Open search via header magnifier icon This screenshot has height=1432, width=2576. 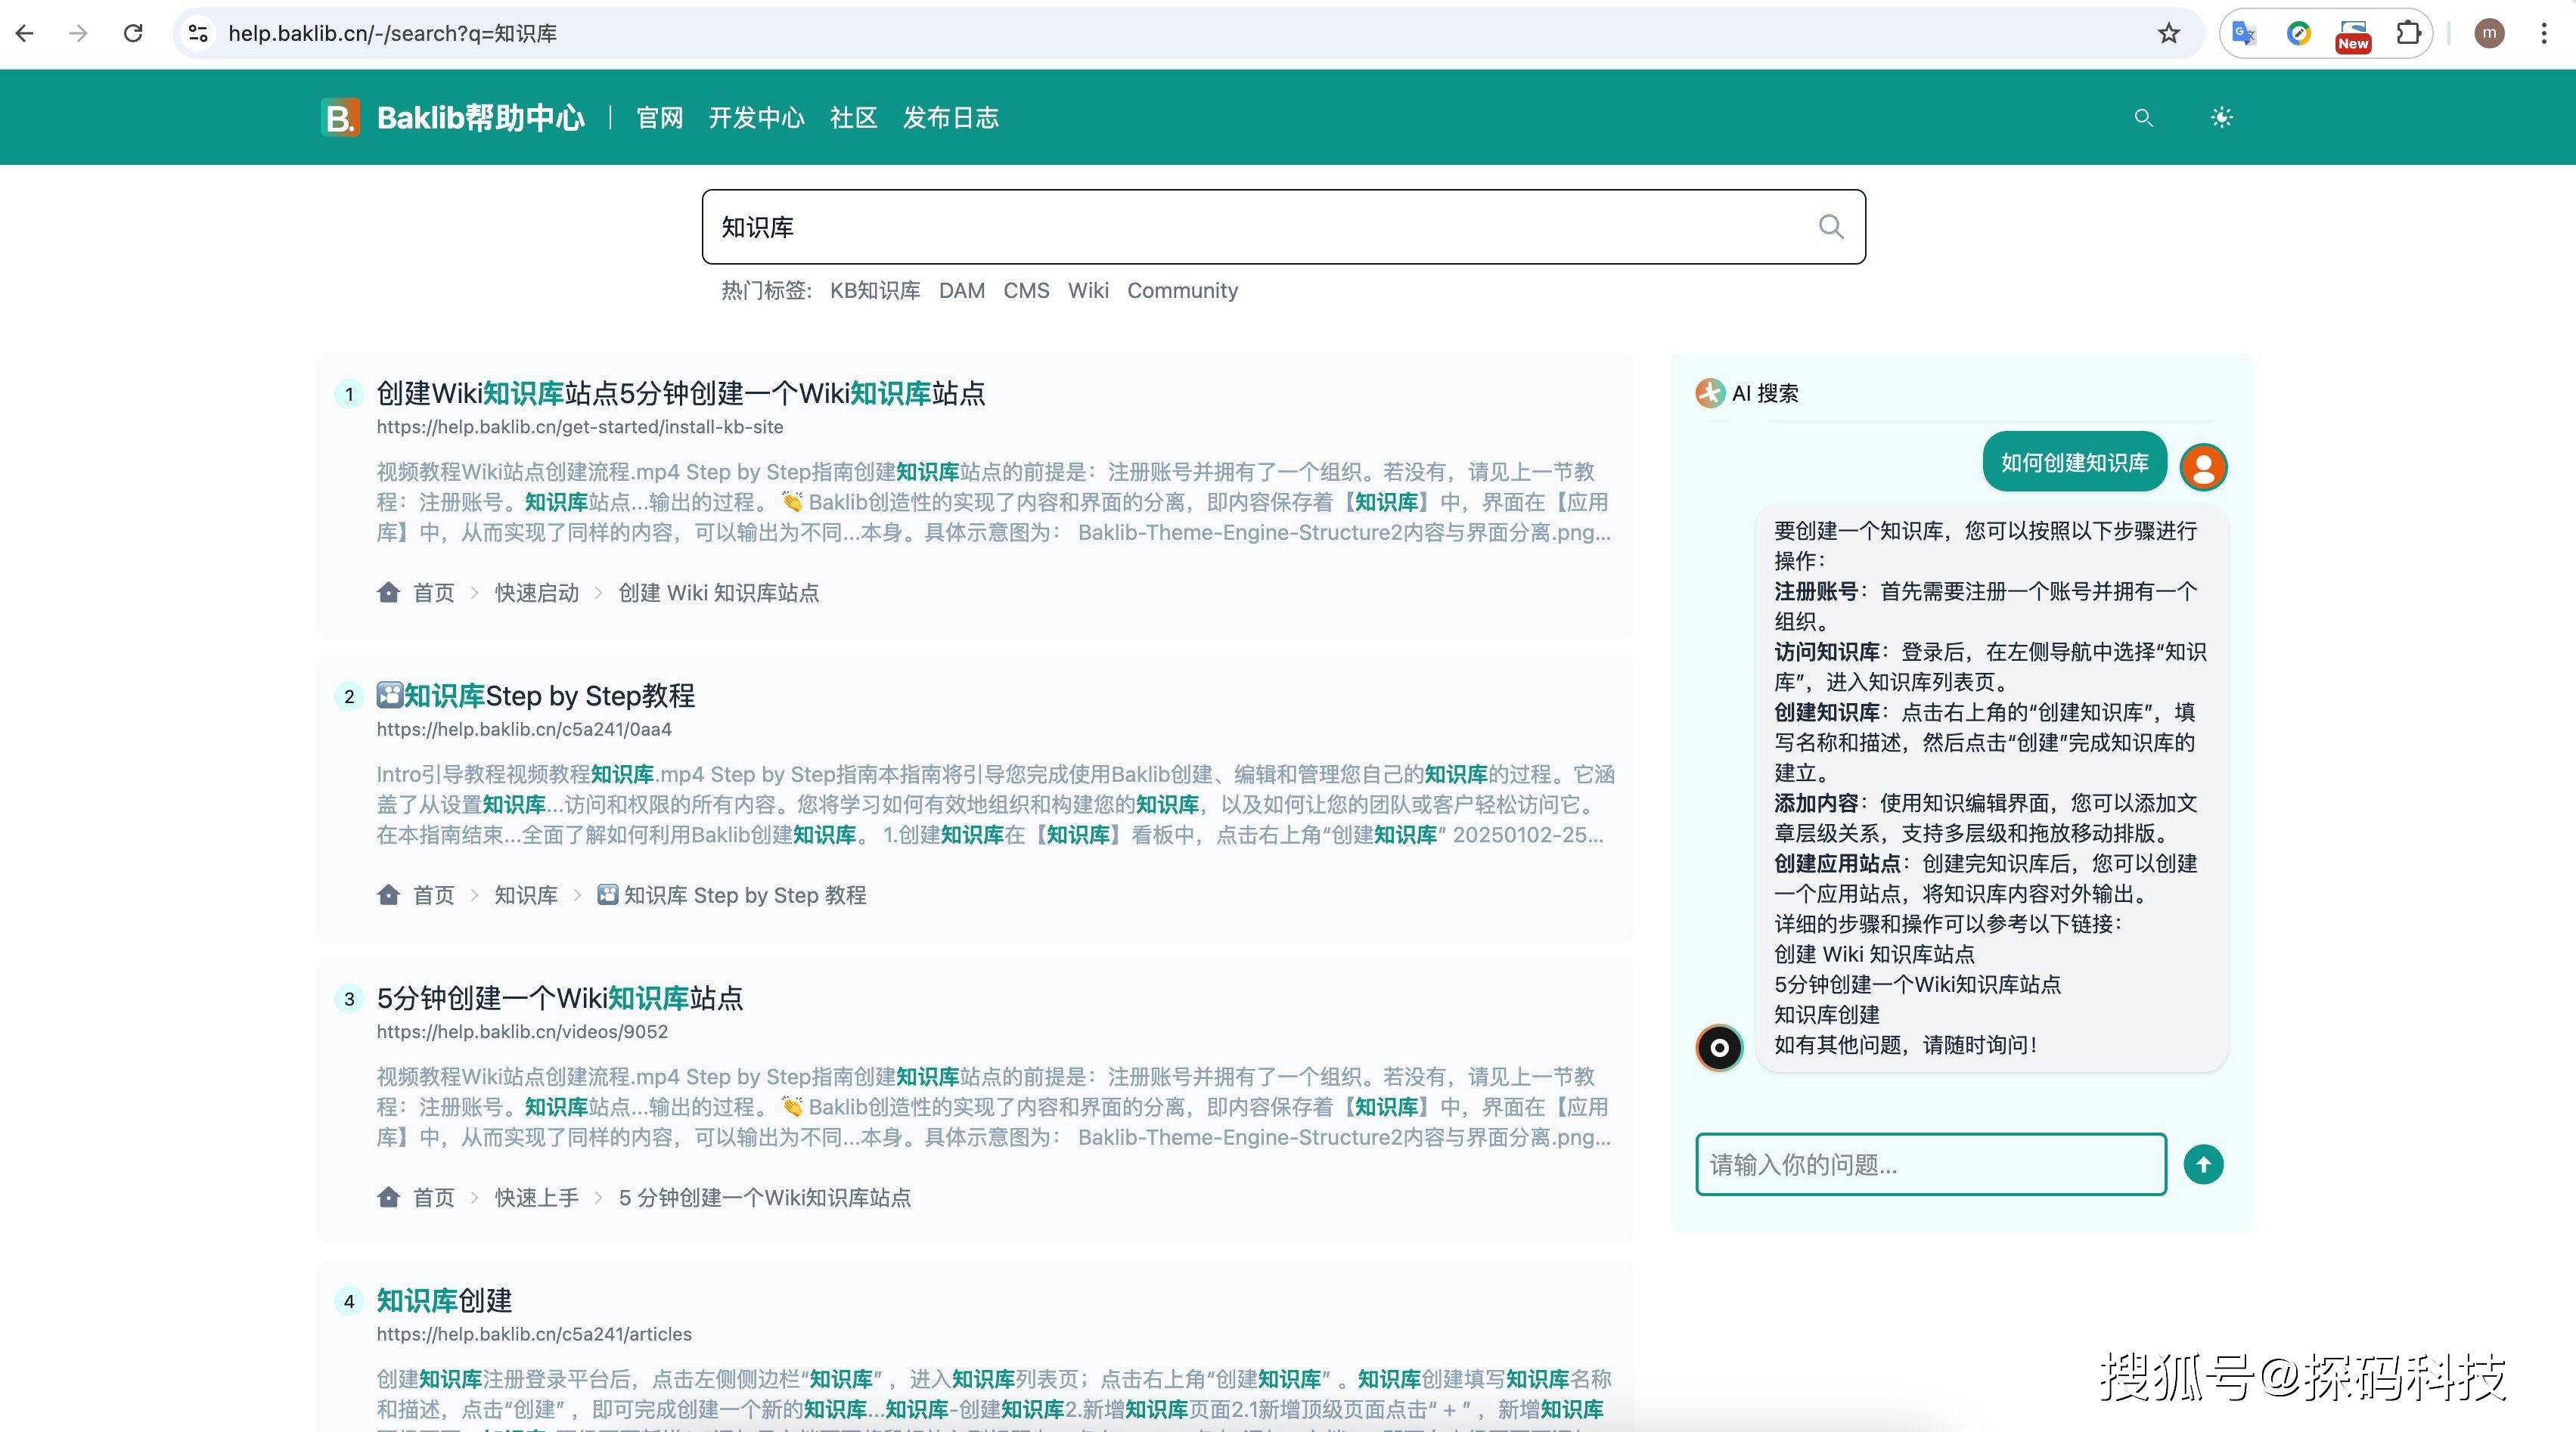pos(2143,118)
